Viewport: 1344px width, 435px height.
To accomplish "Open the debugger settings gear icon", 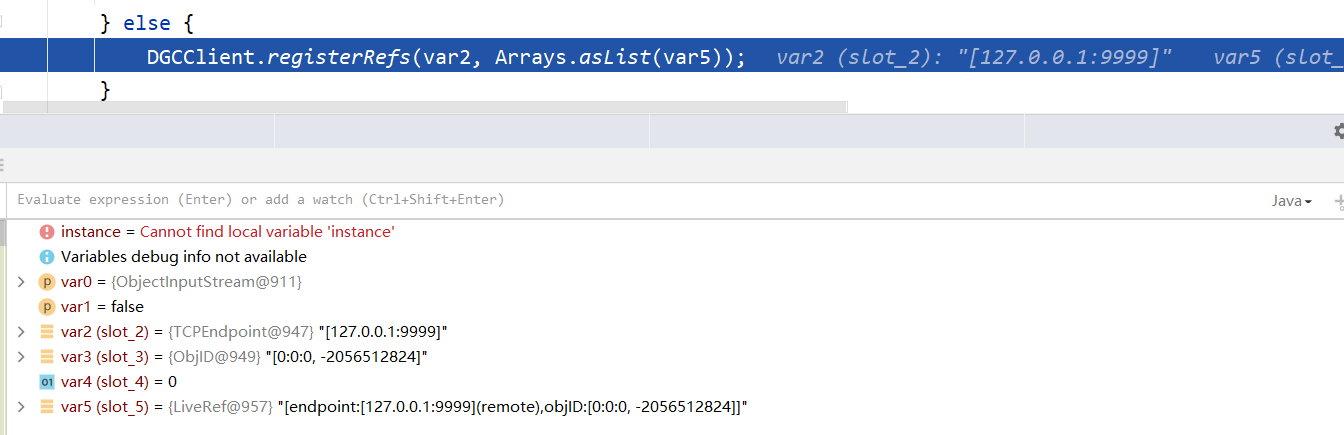I will 1339,131.
